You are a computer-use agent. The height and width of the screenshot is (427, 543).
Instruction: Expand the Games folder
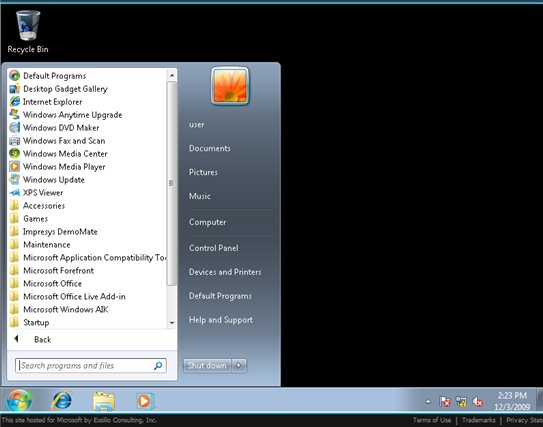pos(29,219)
